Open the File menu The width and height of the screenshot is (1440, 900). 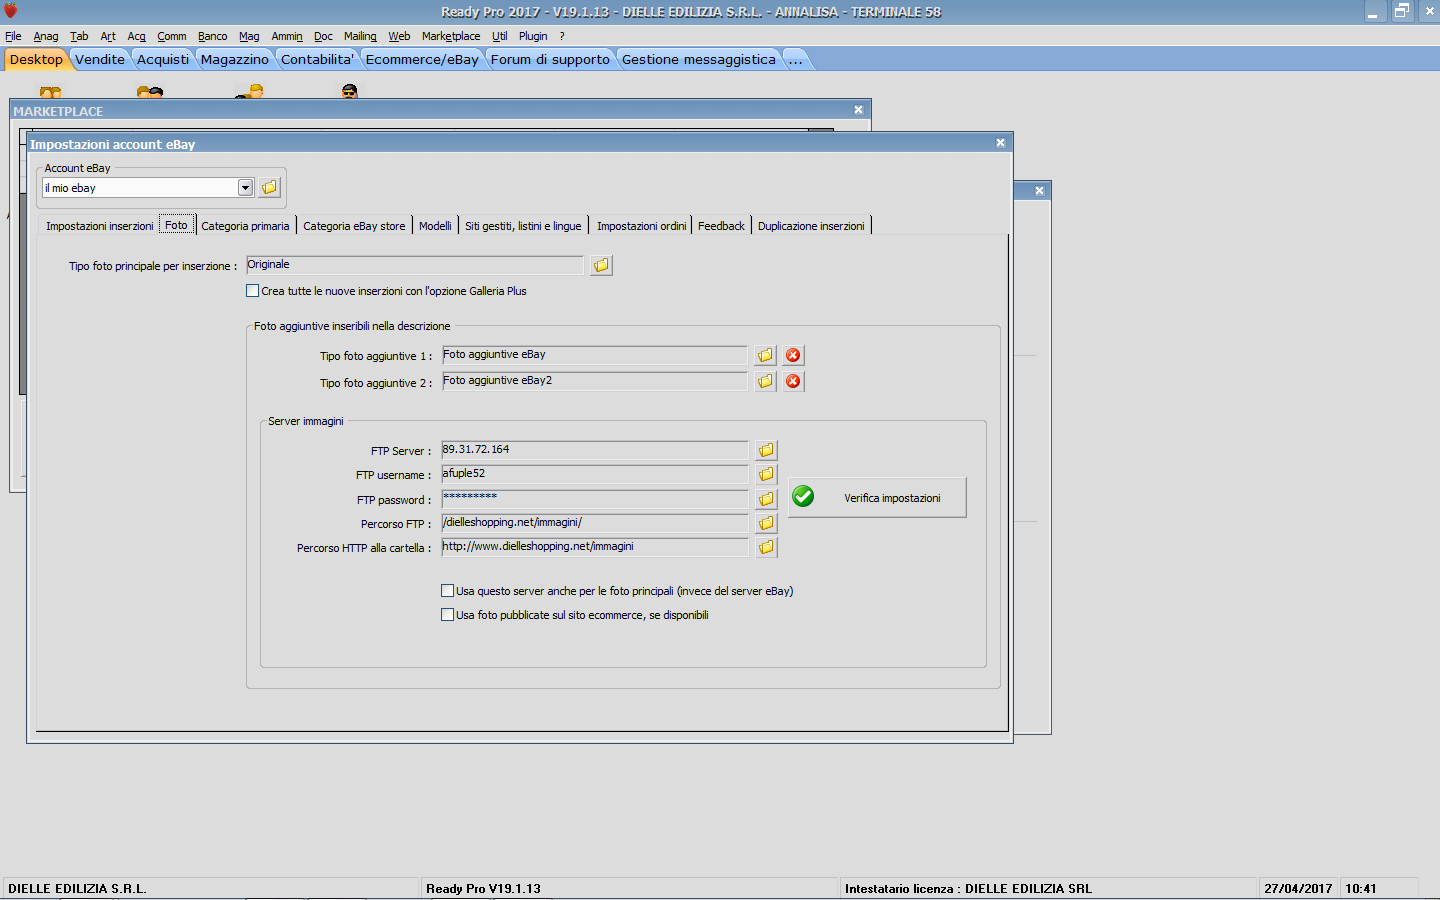(13, 36)
